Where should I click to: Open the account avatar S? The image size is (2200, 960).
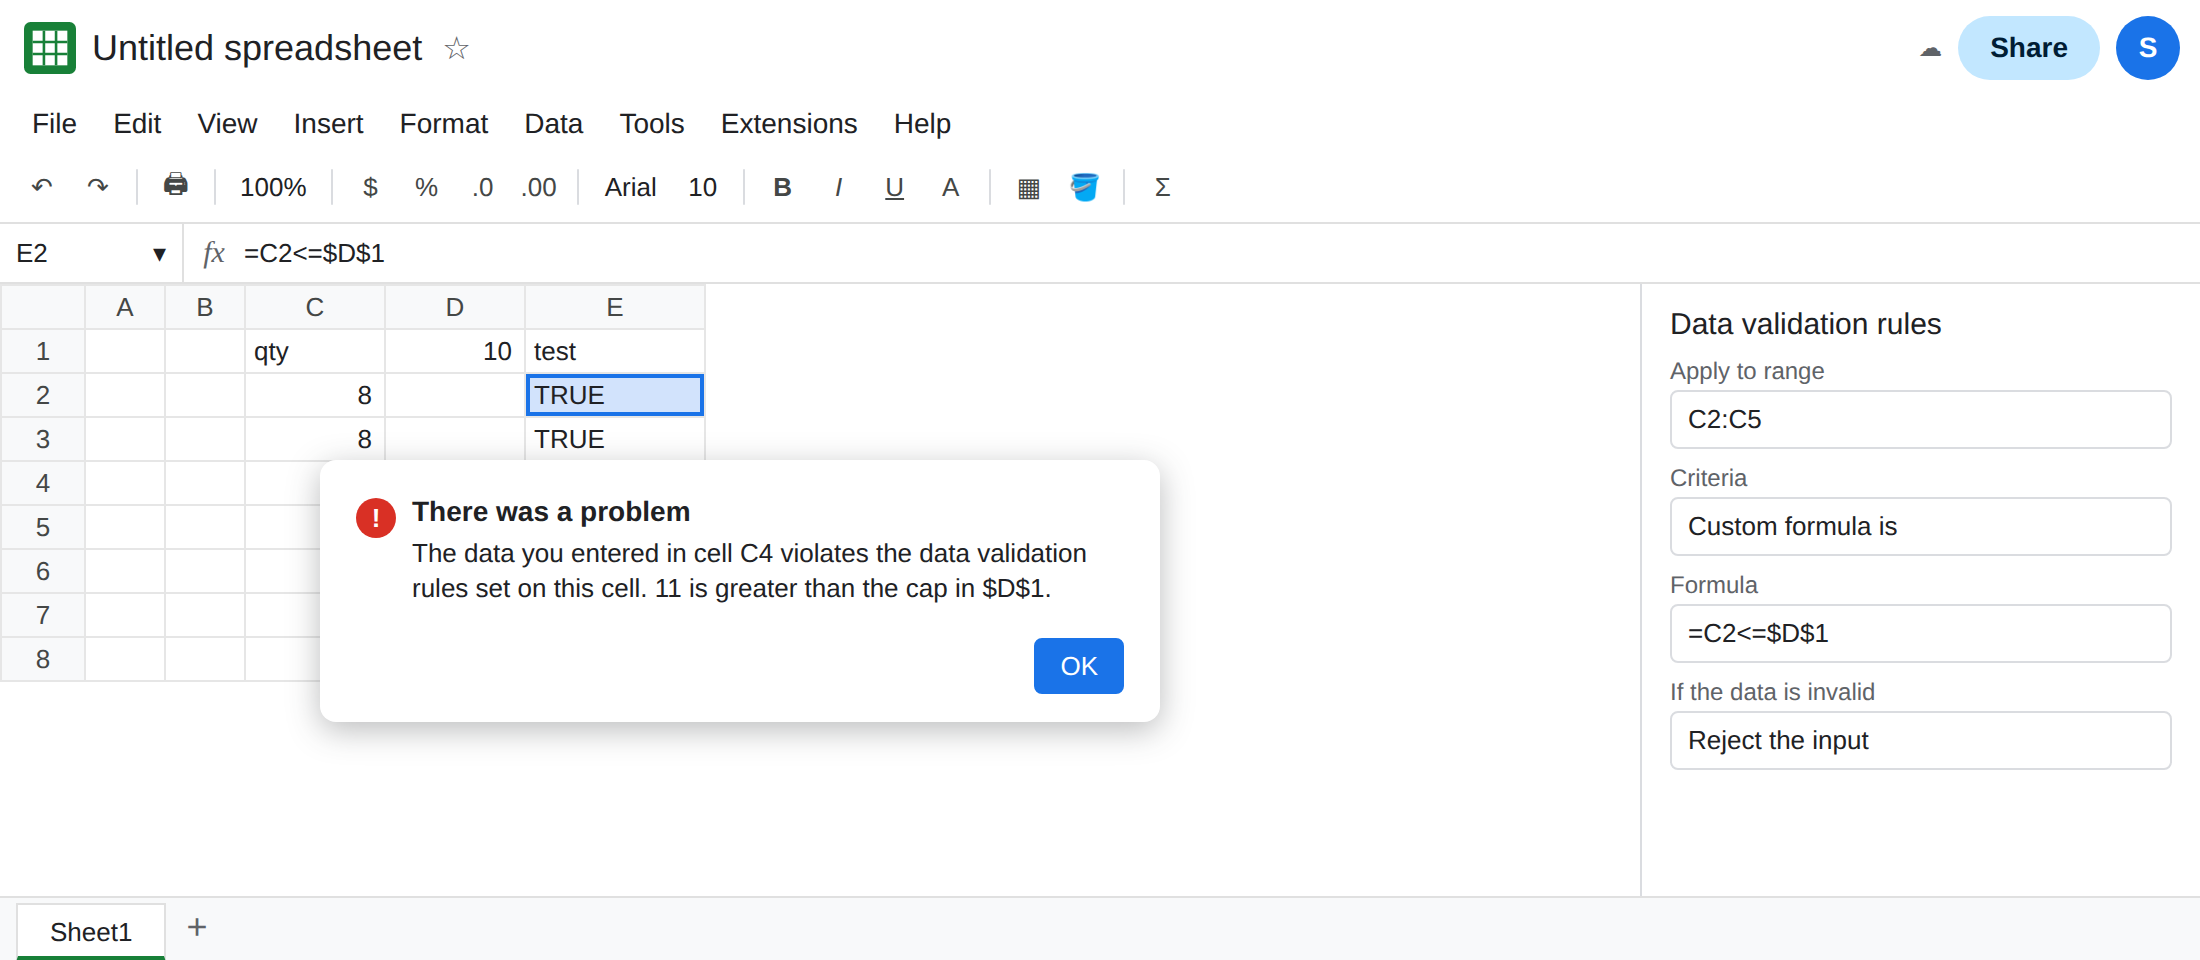(x=2147, y=48)
